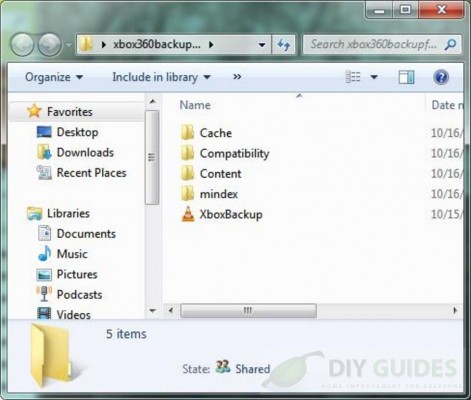The height and width of the screenshot is (400, 471).
Task: Click the navigation pane down scroll arrow
Action: click(153, 311)
